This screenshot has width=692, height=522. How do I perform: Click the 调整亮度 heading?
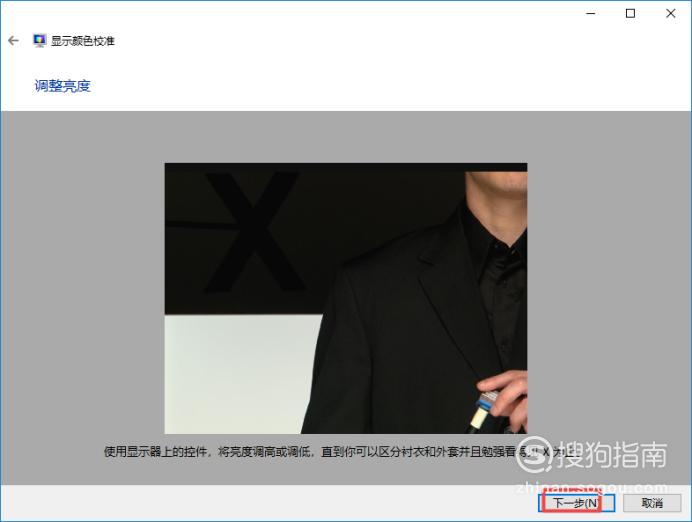63,86
